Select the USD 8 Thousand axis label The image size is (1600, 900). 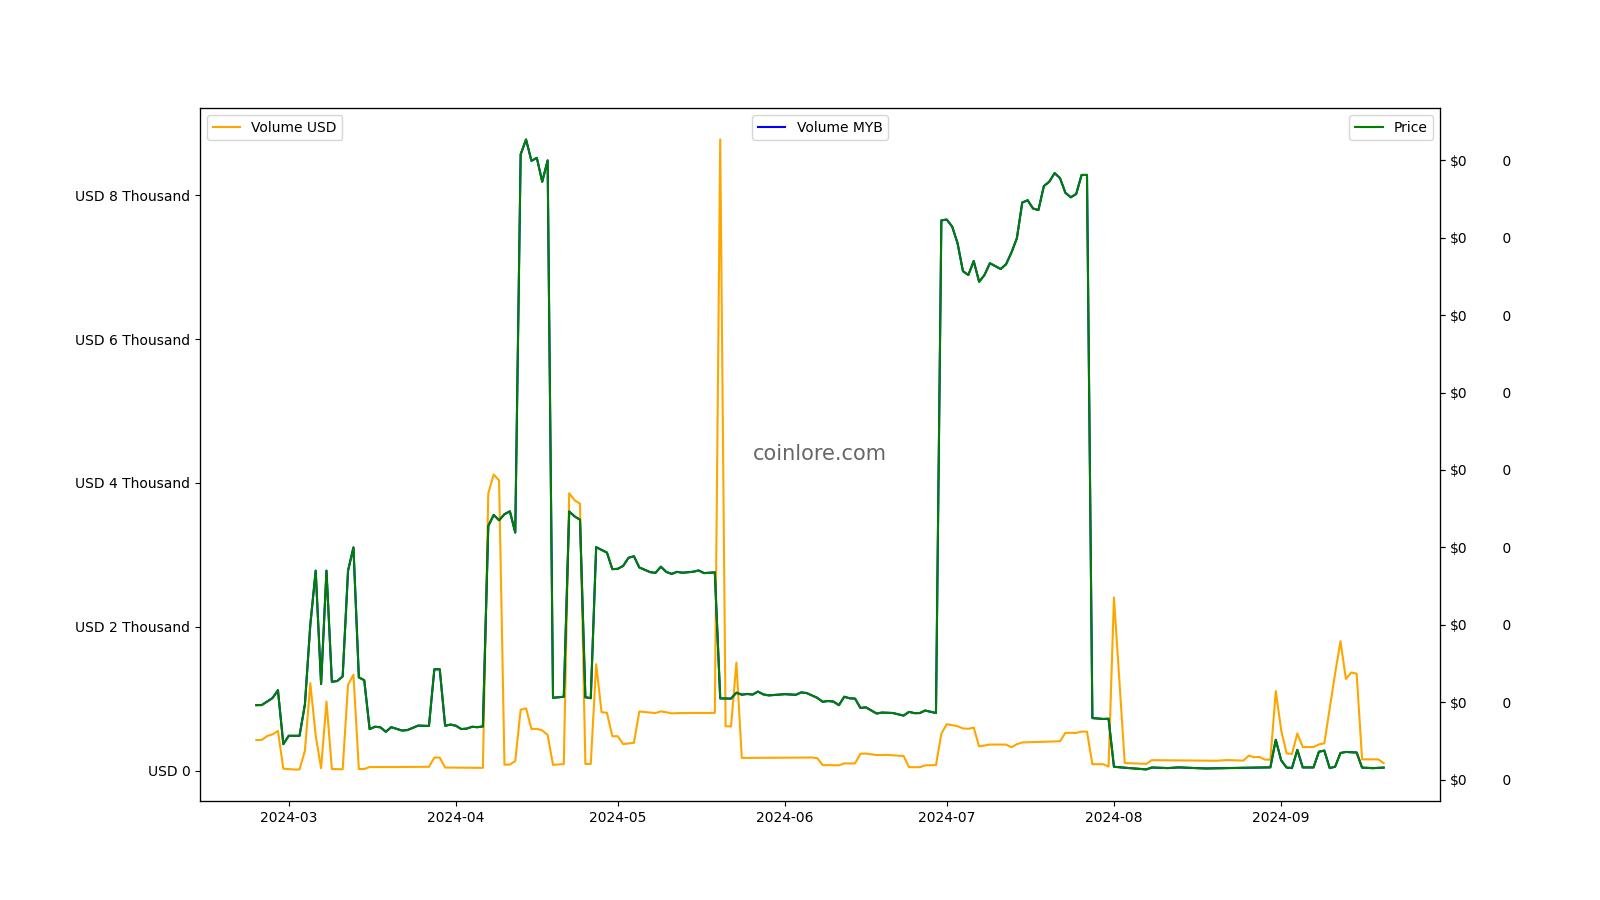132,196
